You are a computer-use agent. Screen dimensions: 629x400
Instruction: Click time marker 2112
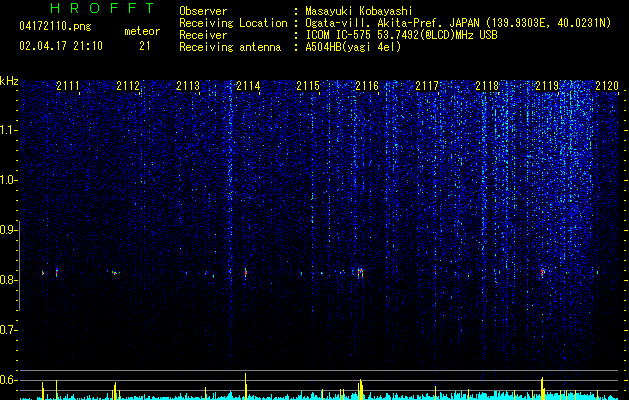coord(128,85)
